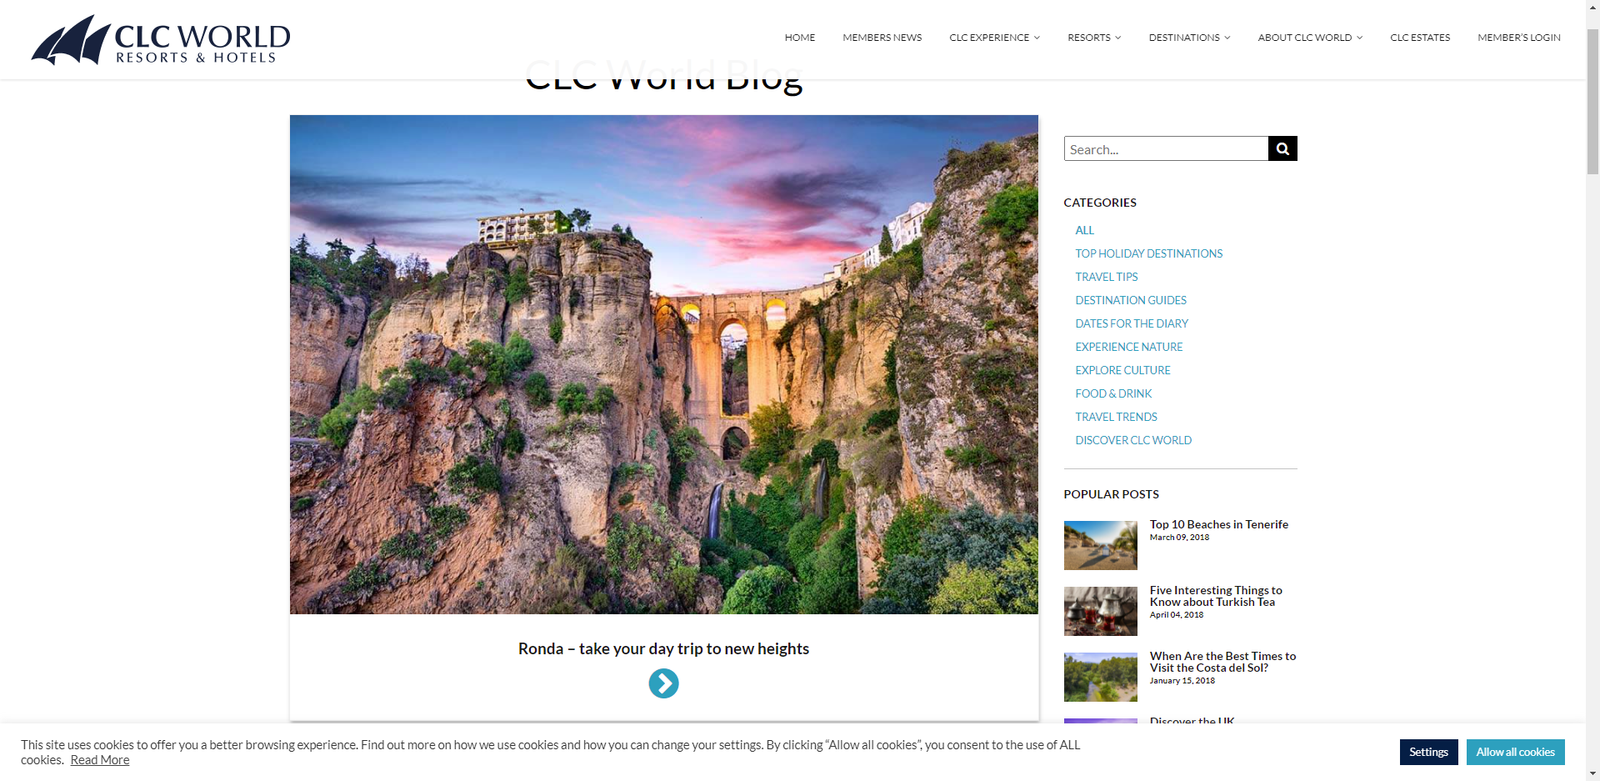
Task: Open the About CLC World dropdown
Action: (1310, 38)
